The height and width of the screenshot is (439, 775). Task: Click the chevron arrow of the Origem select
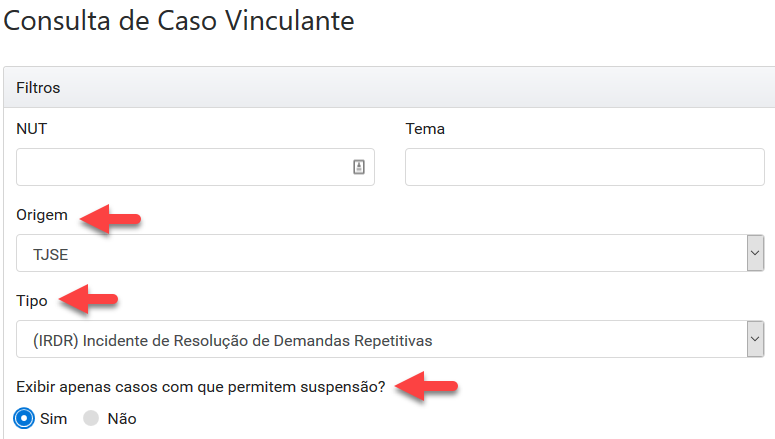point(755,253)
